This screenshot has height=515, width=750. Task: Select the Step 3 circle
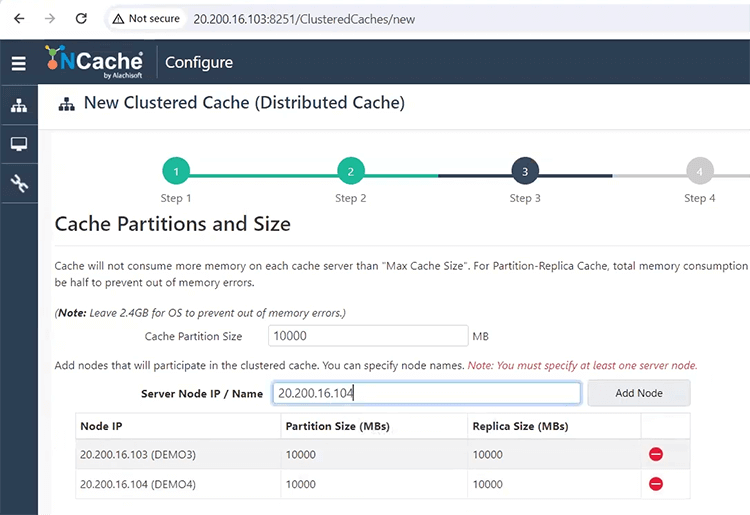coord(525,171)
